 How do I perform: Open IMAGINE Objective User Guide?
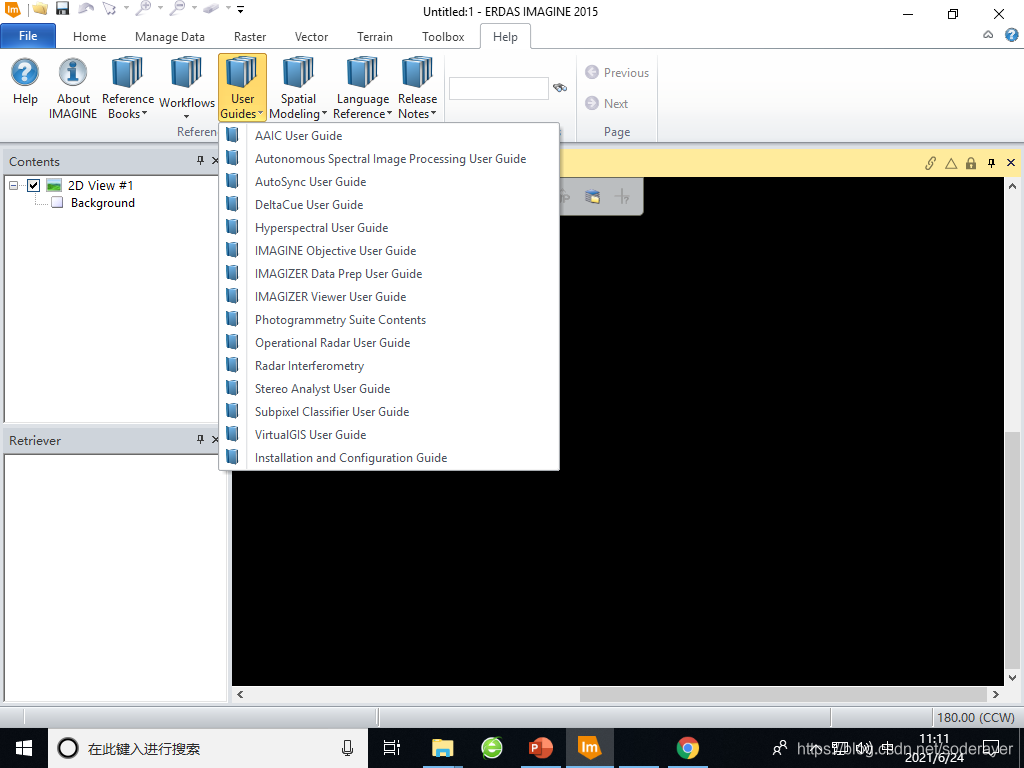(x=389, y=251)
